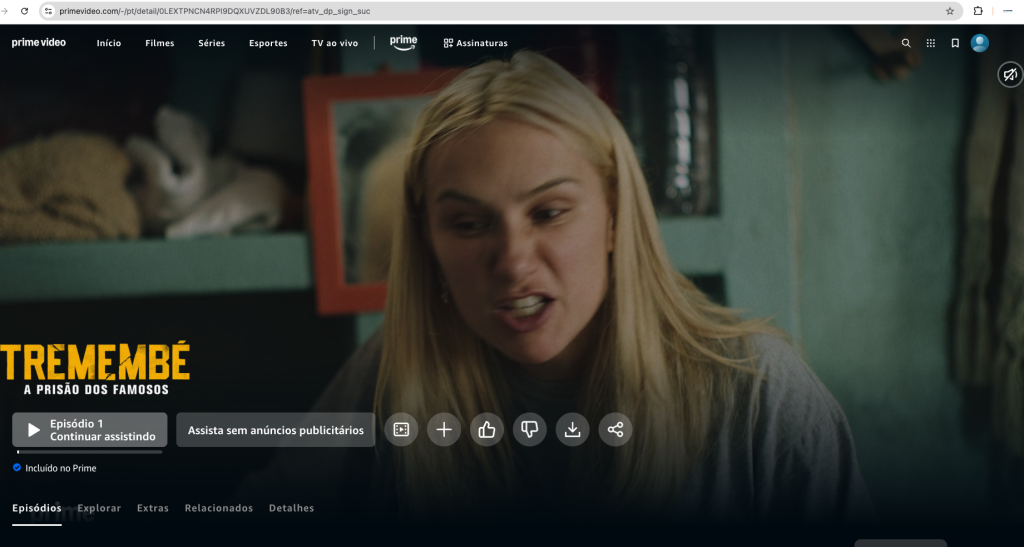Screen dimensions: 1024x547
Task: Open the Séries menu
Action: [211, 43]
